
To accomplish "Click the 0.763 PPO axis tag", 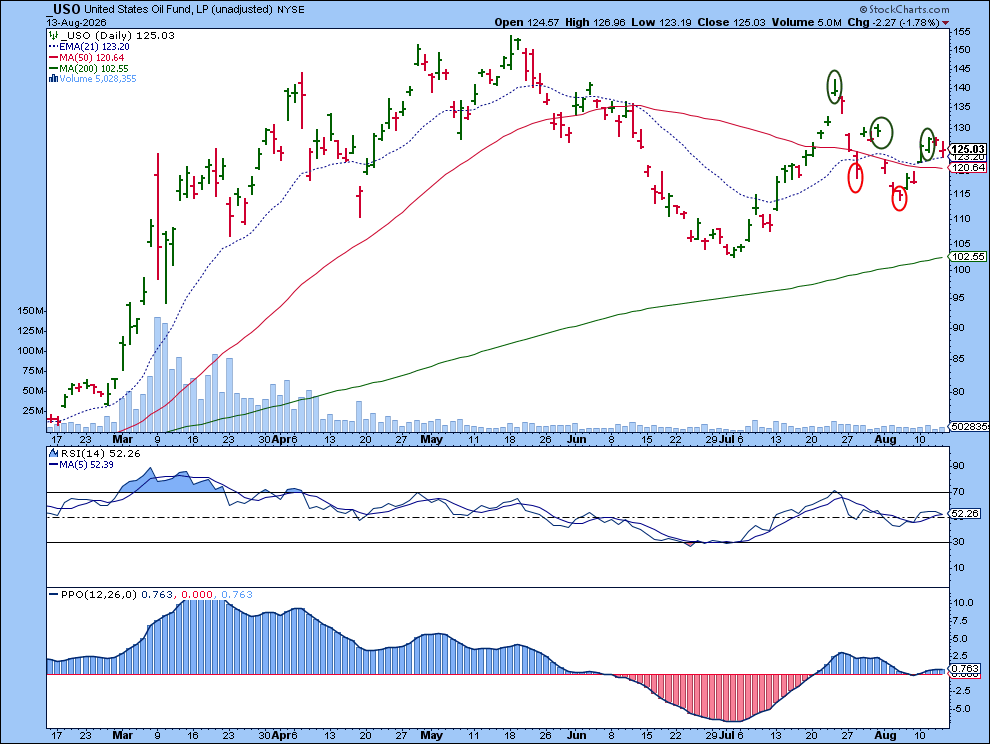I will pyautogui.click(x=965, y=668).
